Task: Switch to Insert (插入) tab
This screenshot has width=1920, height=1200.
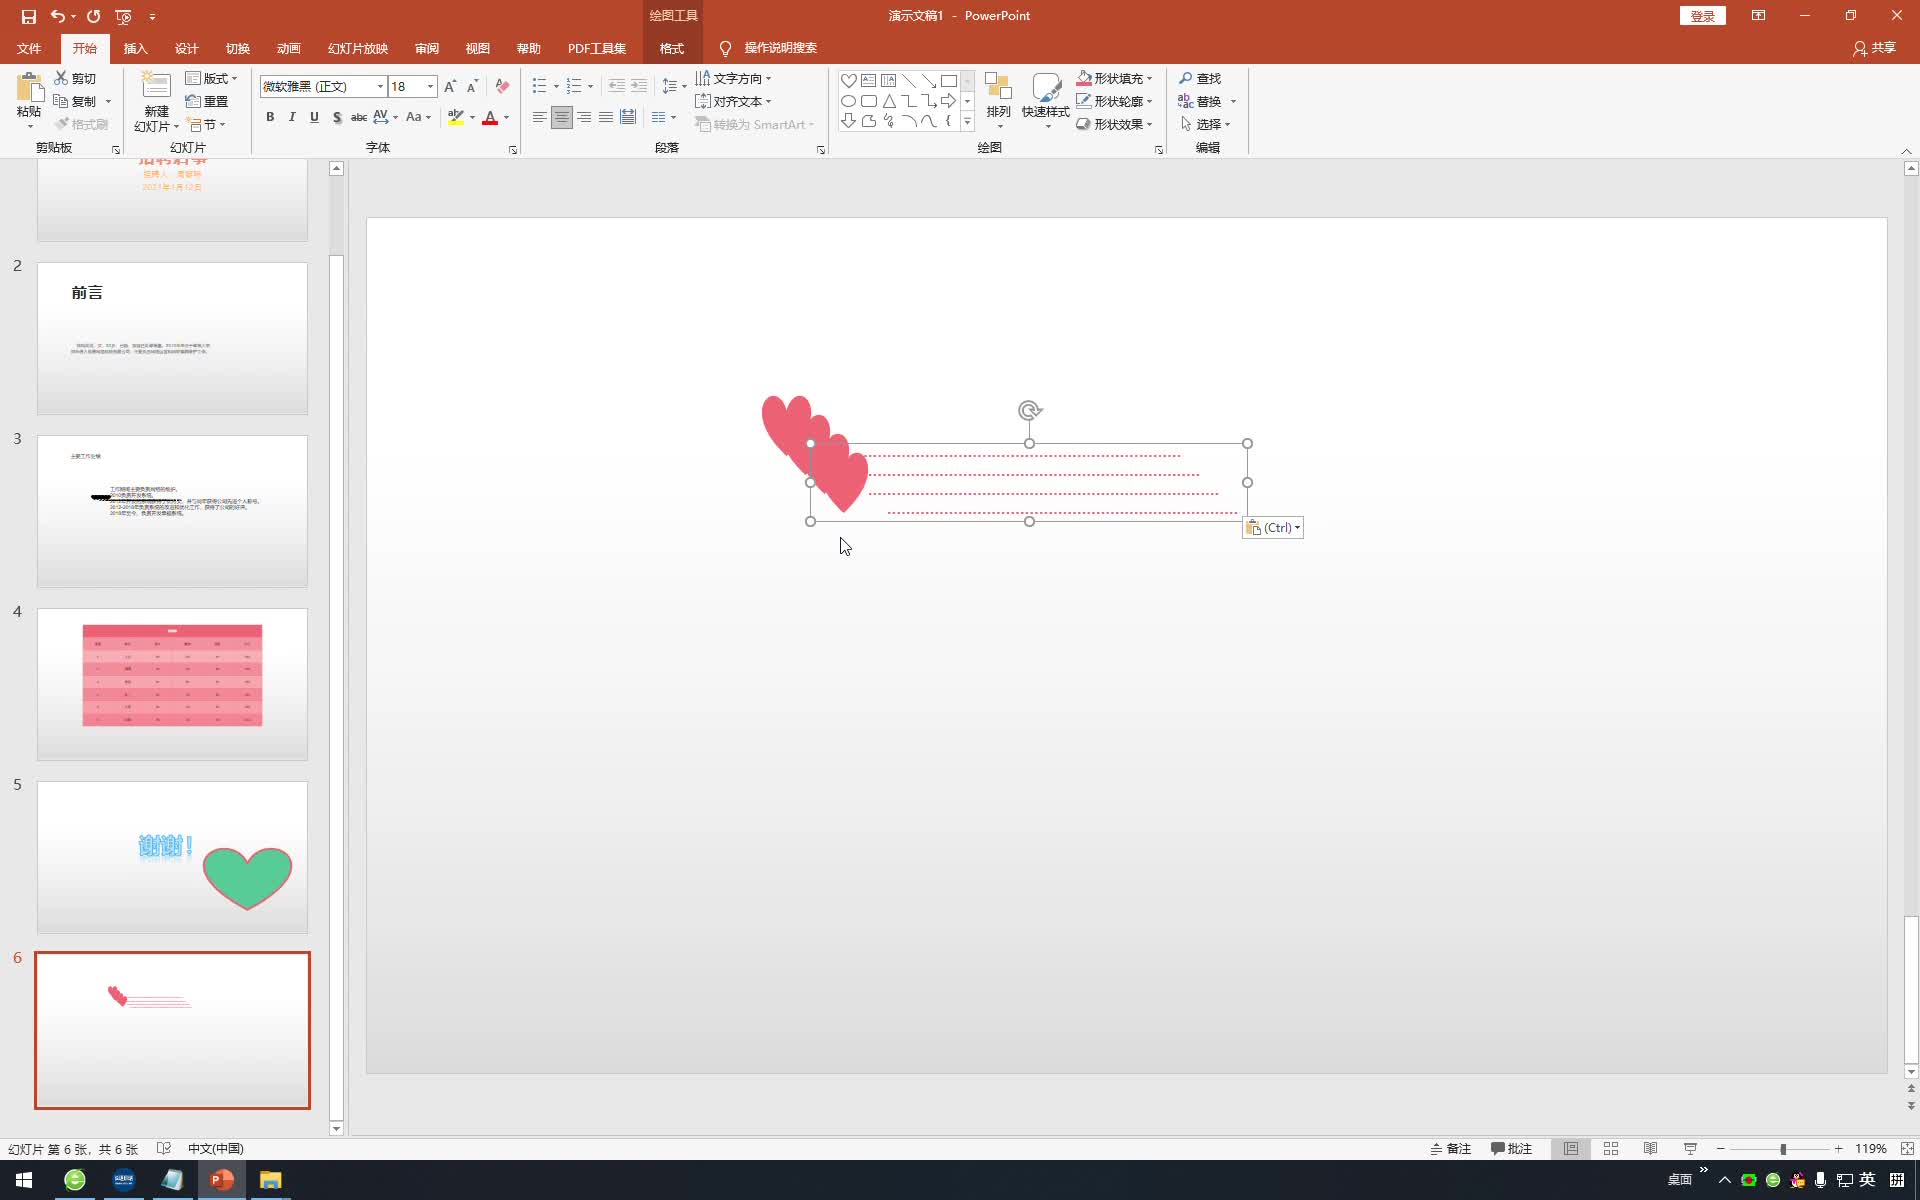Action: tap(135, 48)
